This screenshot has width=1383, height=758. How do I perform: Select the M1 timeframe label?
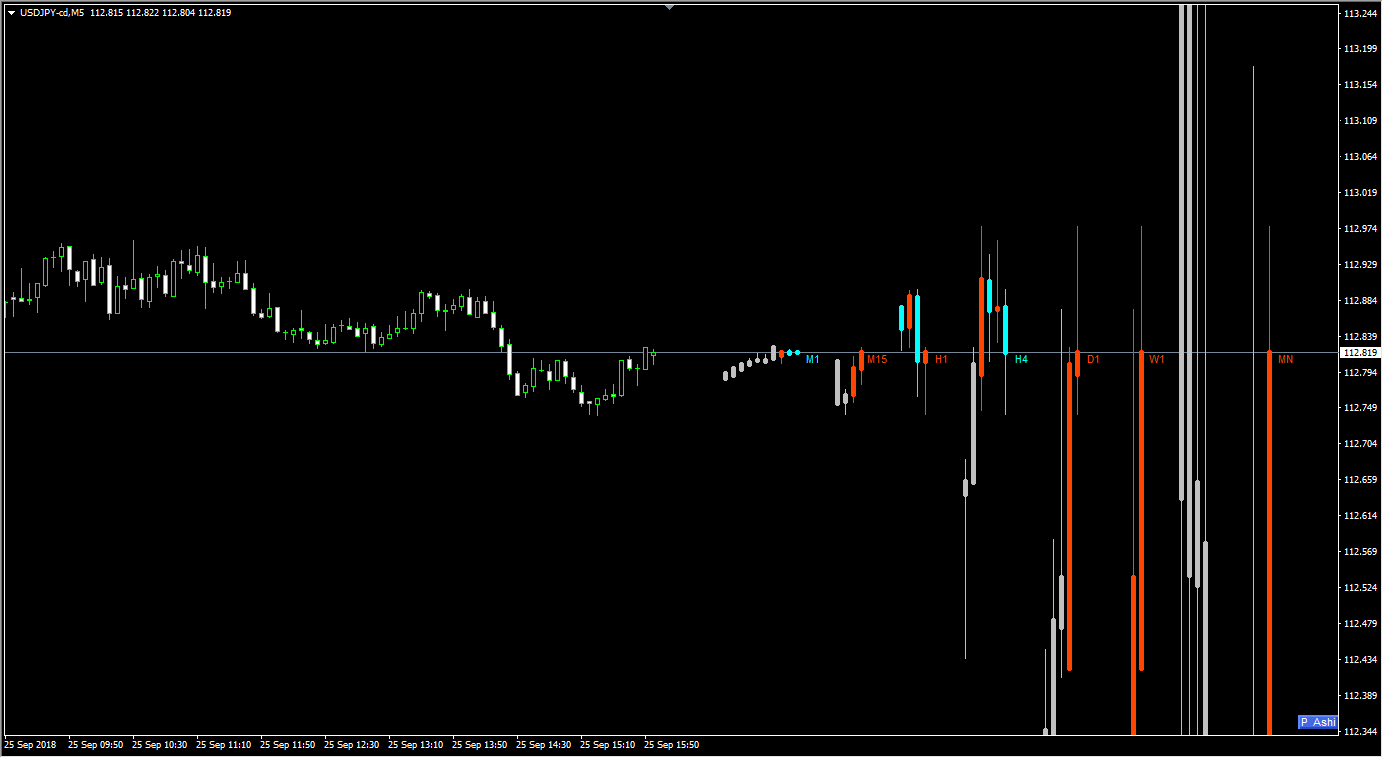[x=813, y=359]
